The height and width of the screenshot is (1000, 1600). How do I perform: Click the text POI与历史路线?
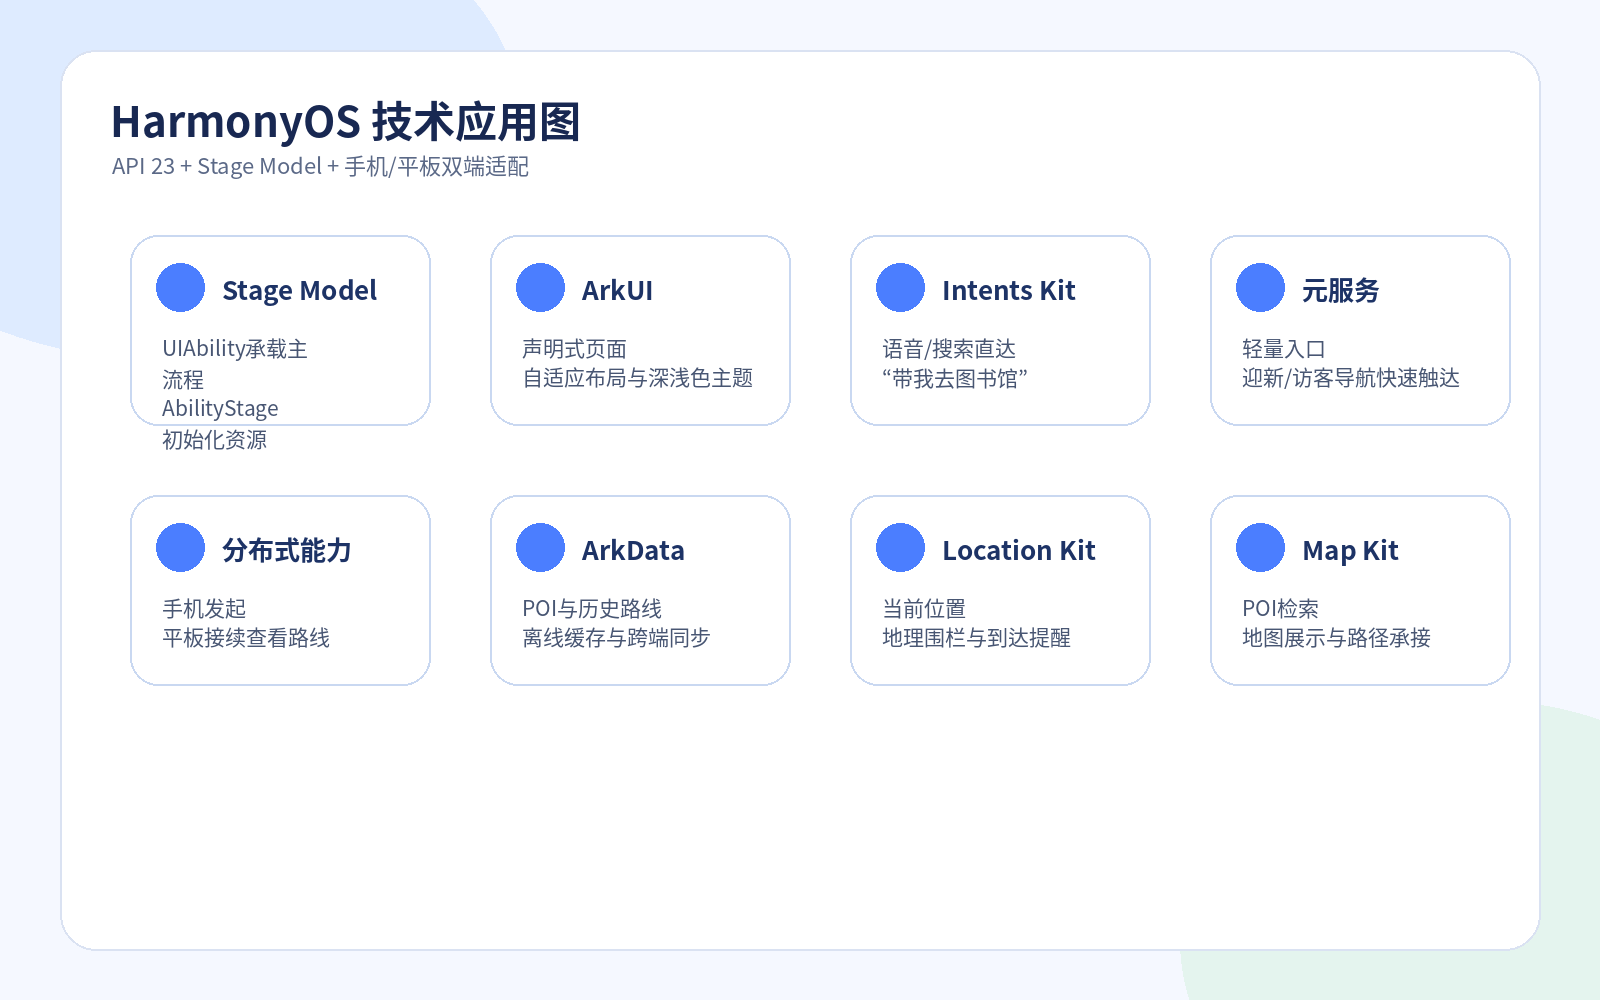pos(592,609)
